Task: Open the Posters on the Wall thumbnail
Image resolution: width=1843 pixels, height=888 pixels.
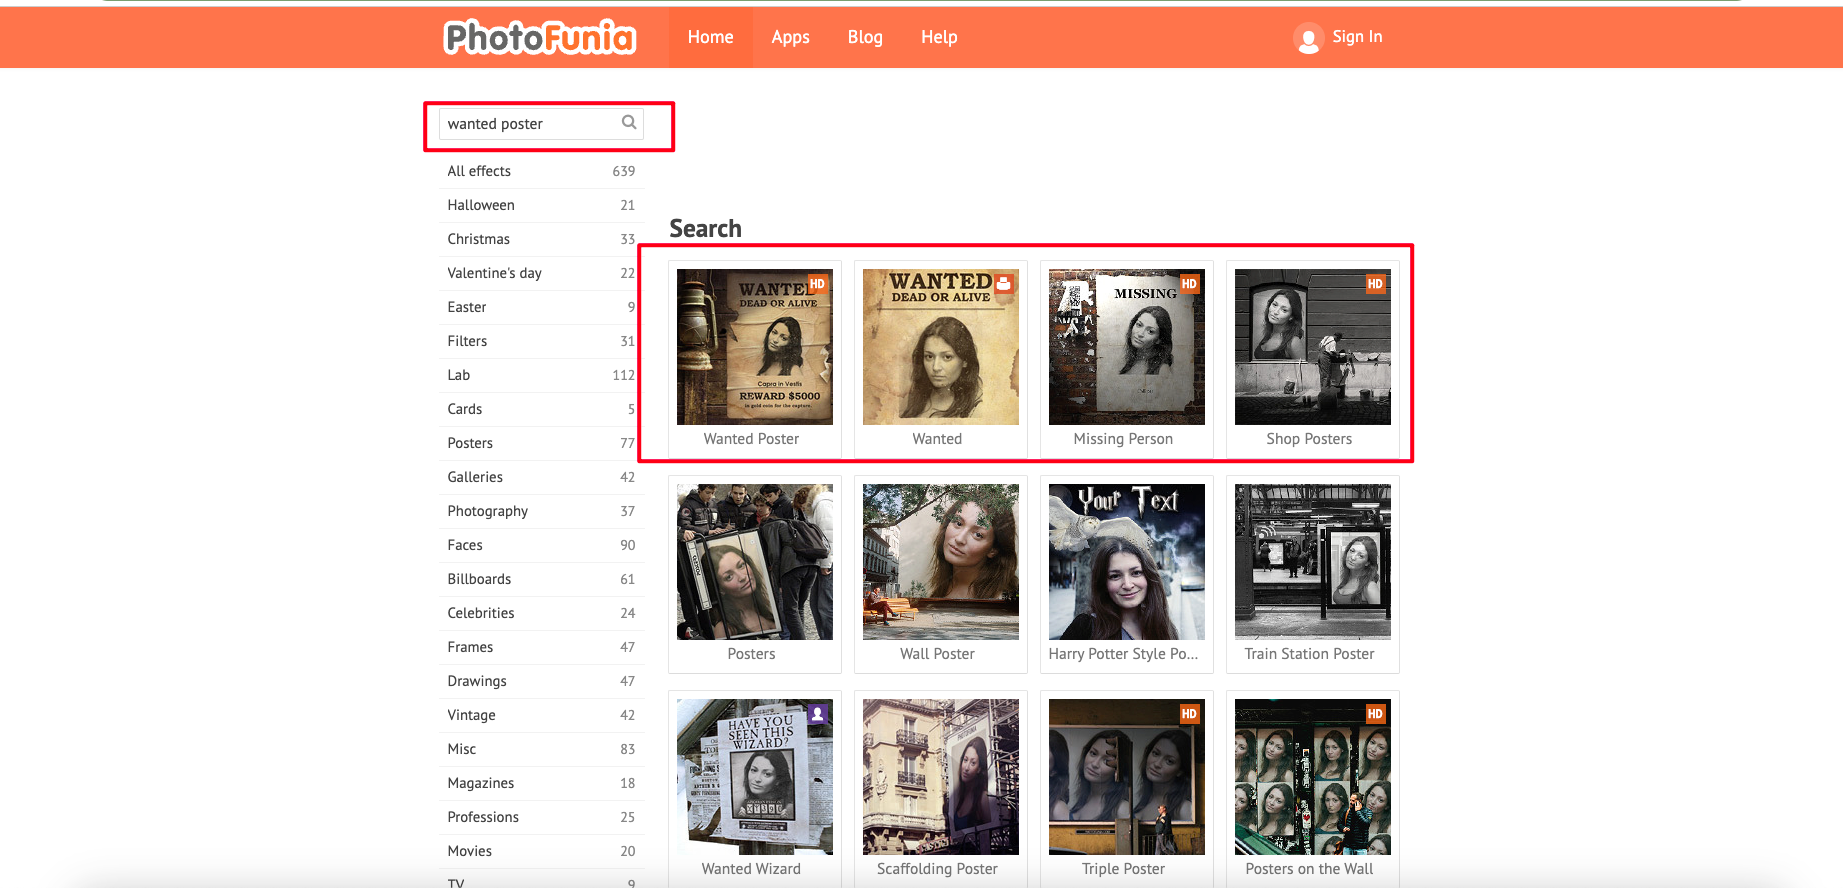Action: (1313, 777)
